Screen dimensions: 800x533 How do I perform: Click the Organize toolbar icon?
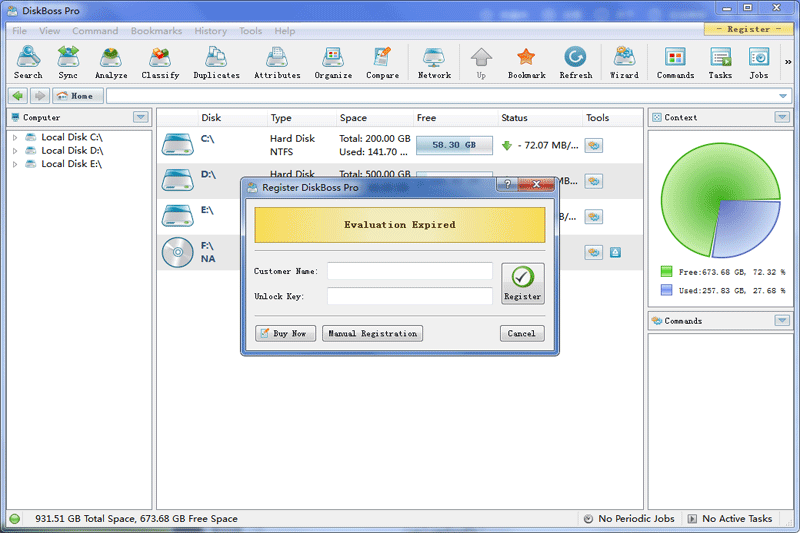333,62
